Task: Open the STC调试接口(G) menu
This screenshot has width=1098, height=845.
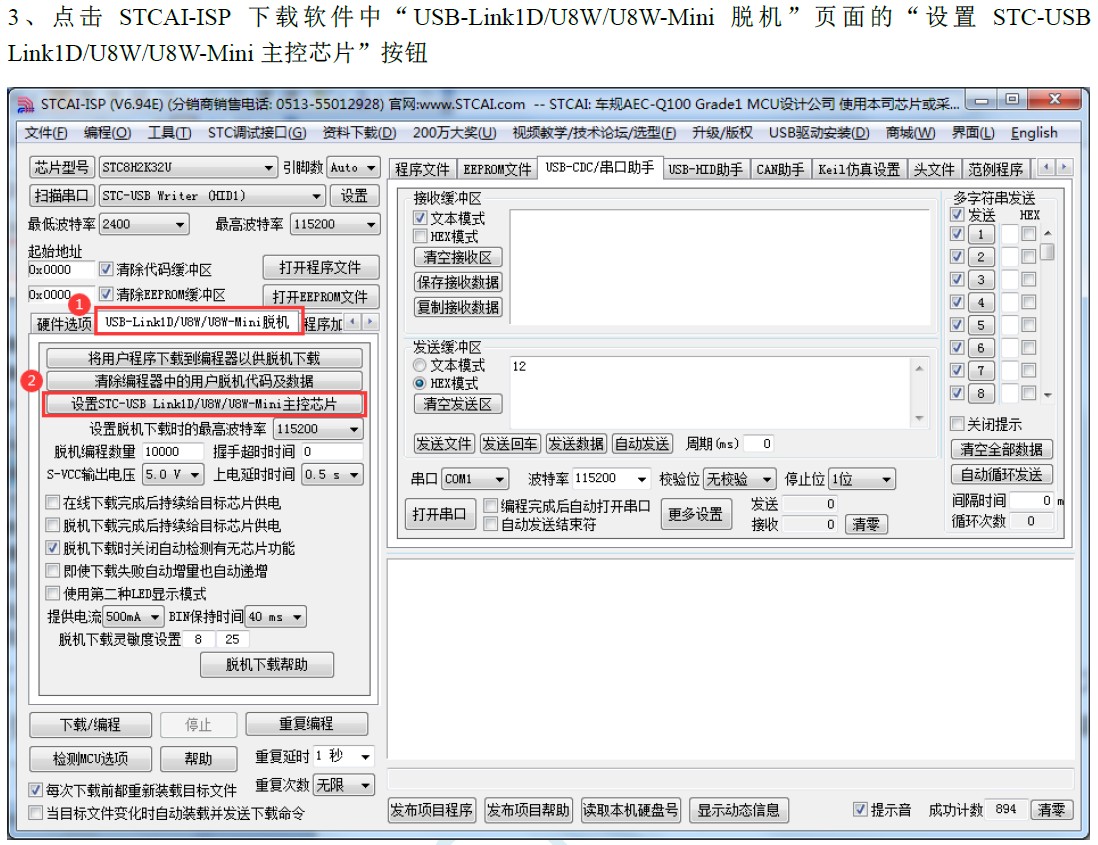Action: (x=256, y=133)
